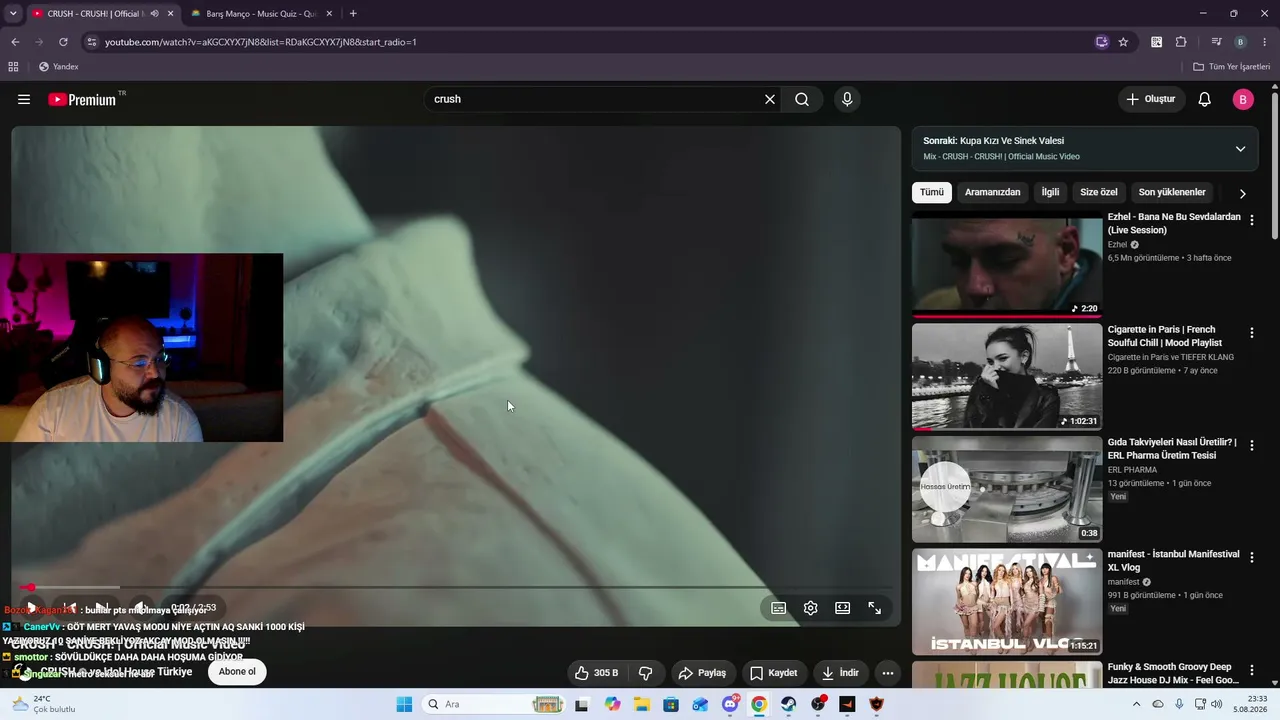Dislike the CRUSH video
Viewport: 1280px width, 720px height.
(646, 673)
